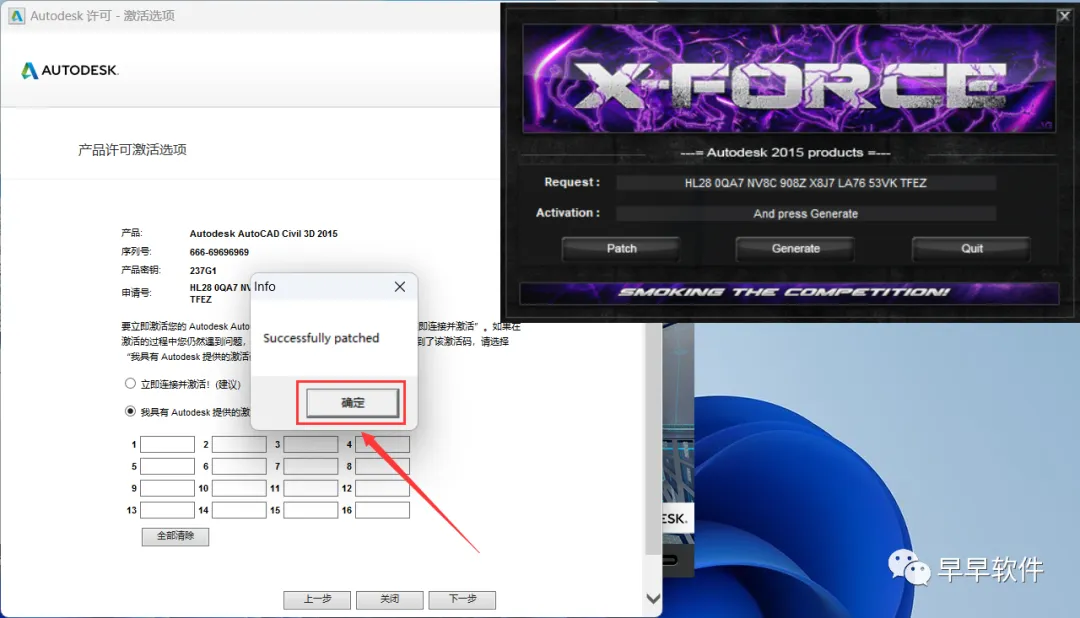Click serial number 666-69696969 text
Image resolution: width=1080 pixels, height=618 pixels.
[x=219, y=252]
